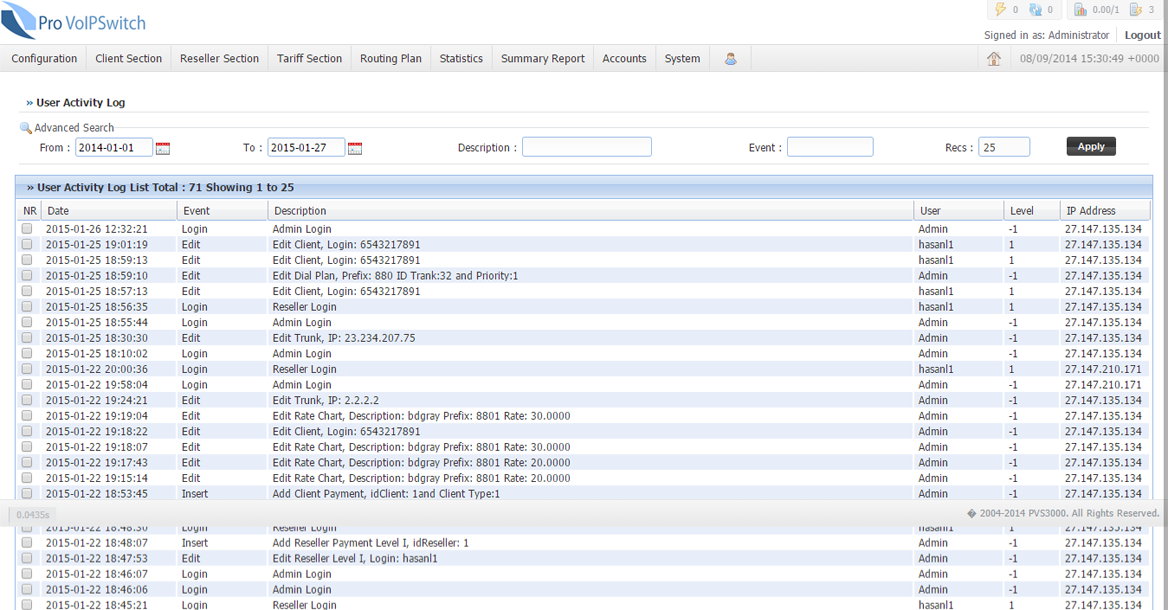Click 'Add Client Payment, idClient' description
1168x610 pixels.
click(x=386, y=494)
